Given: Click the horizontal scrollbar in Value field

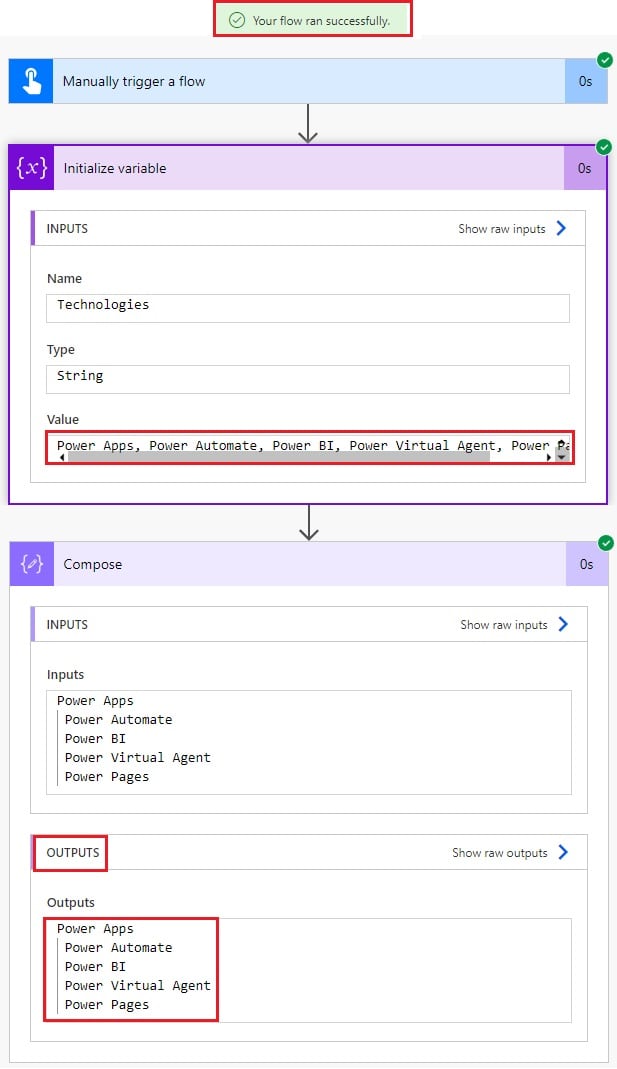Looking at the screenshot, I should point(278,457).
